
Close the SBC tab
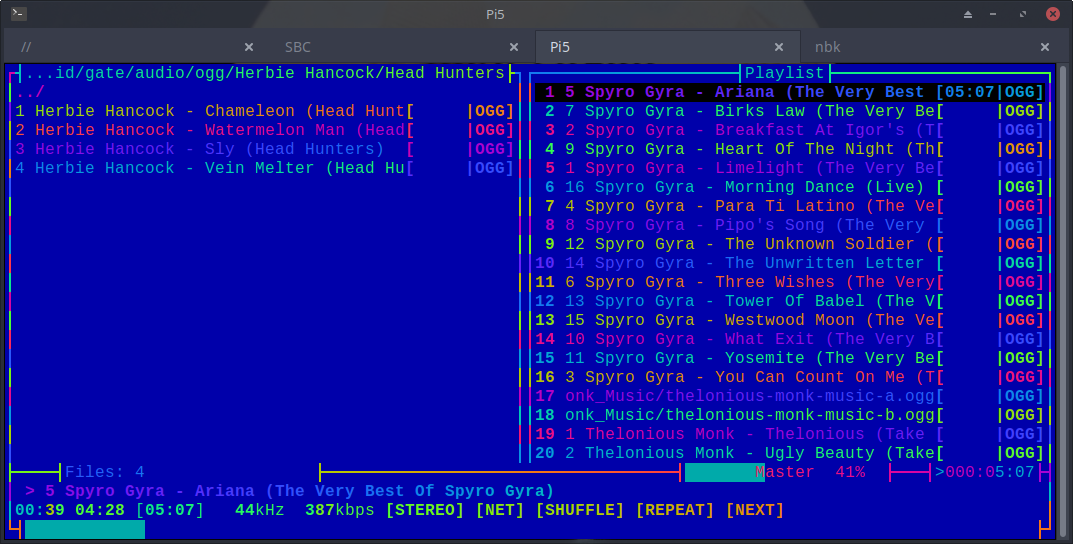tap(514, 47)
